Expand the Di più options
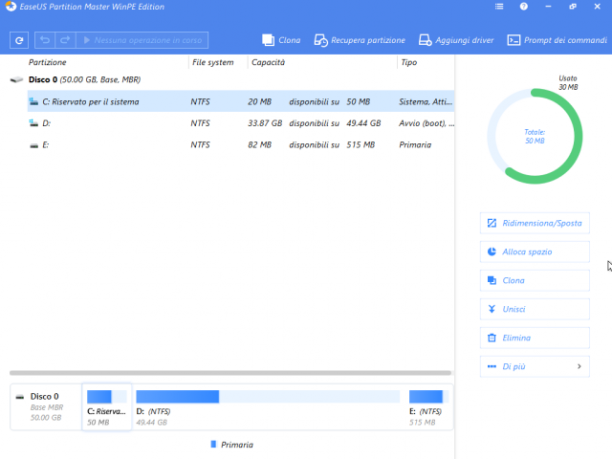 pyautogui.click(x=535, y=366)
